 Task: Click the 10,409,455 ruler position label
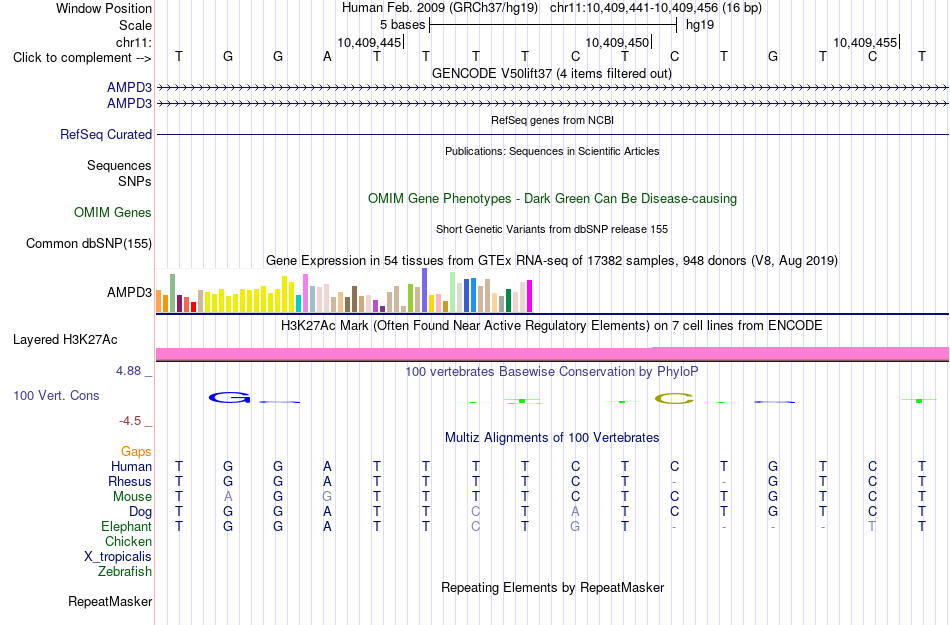coord(865,42)
